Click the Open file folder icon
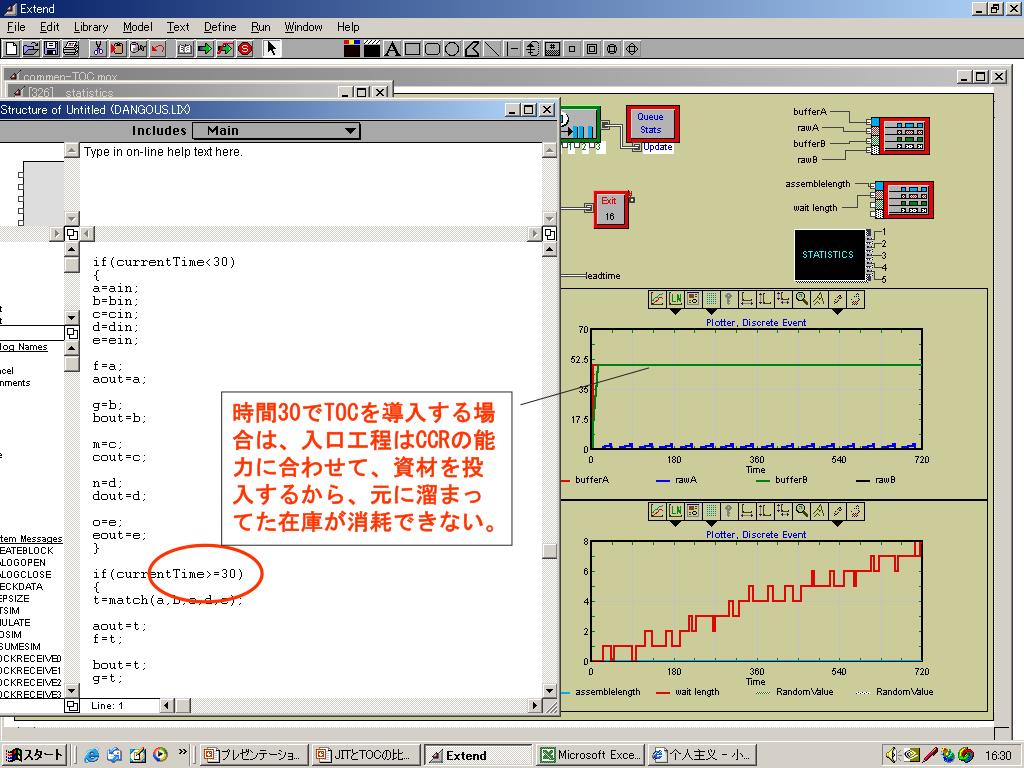Screen dimensions: 1024x768 coord(31,48)
